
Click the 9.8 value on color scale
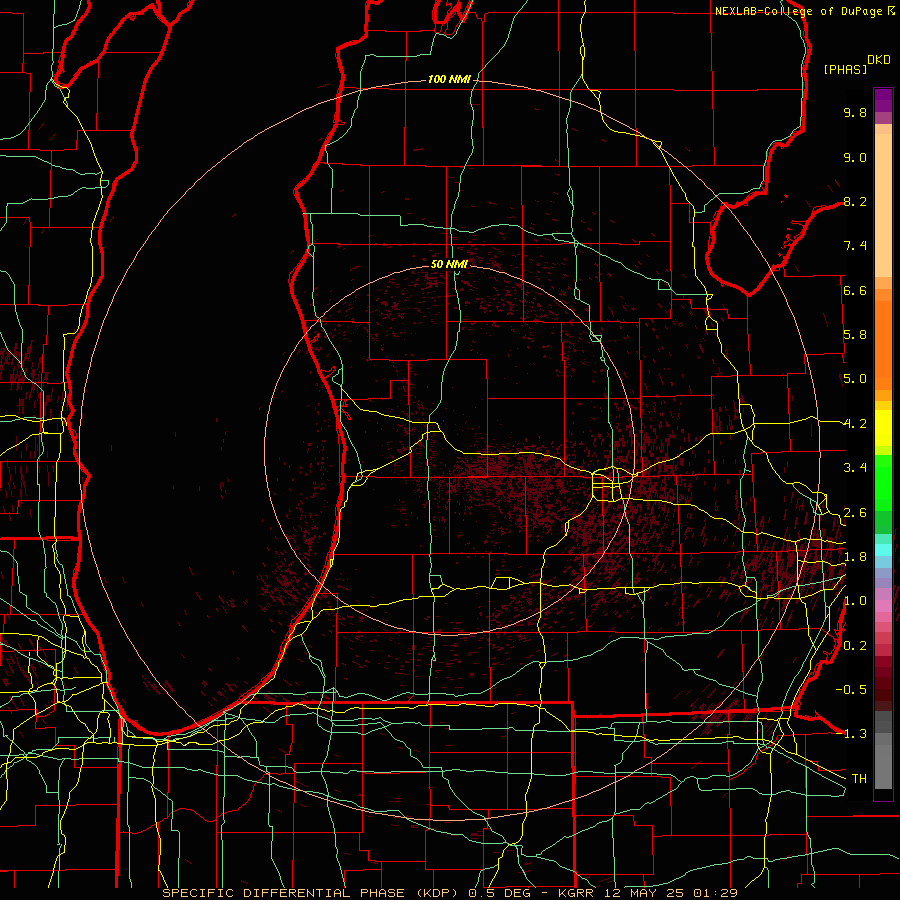[x=855, y=112]
